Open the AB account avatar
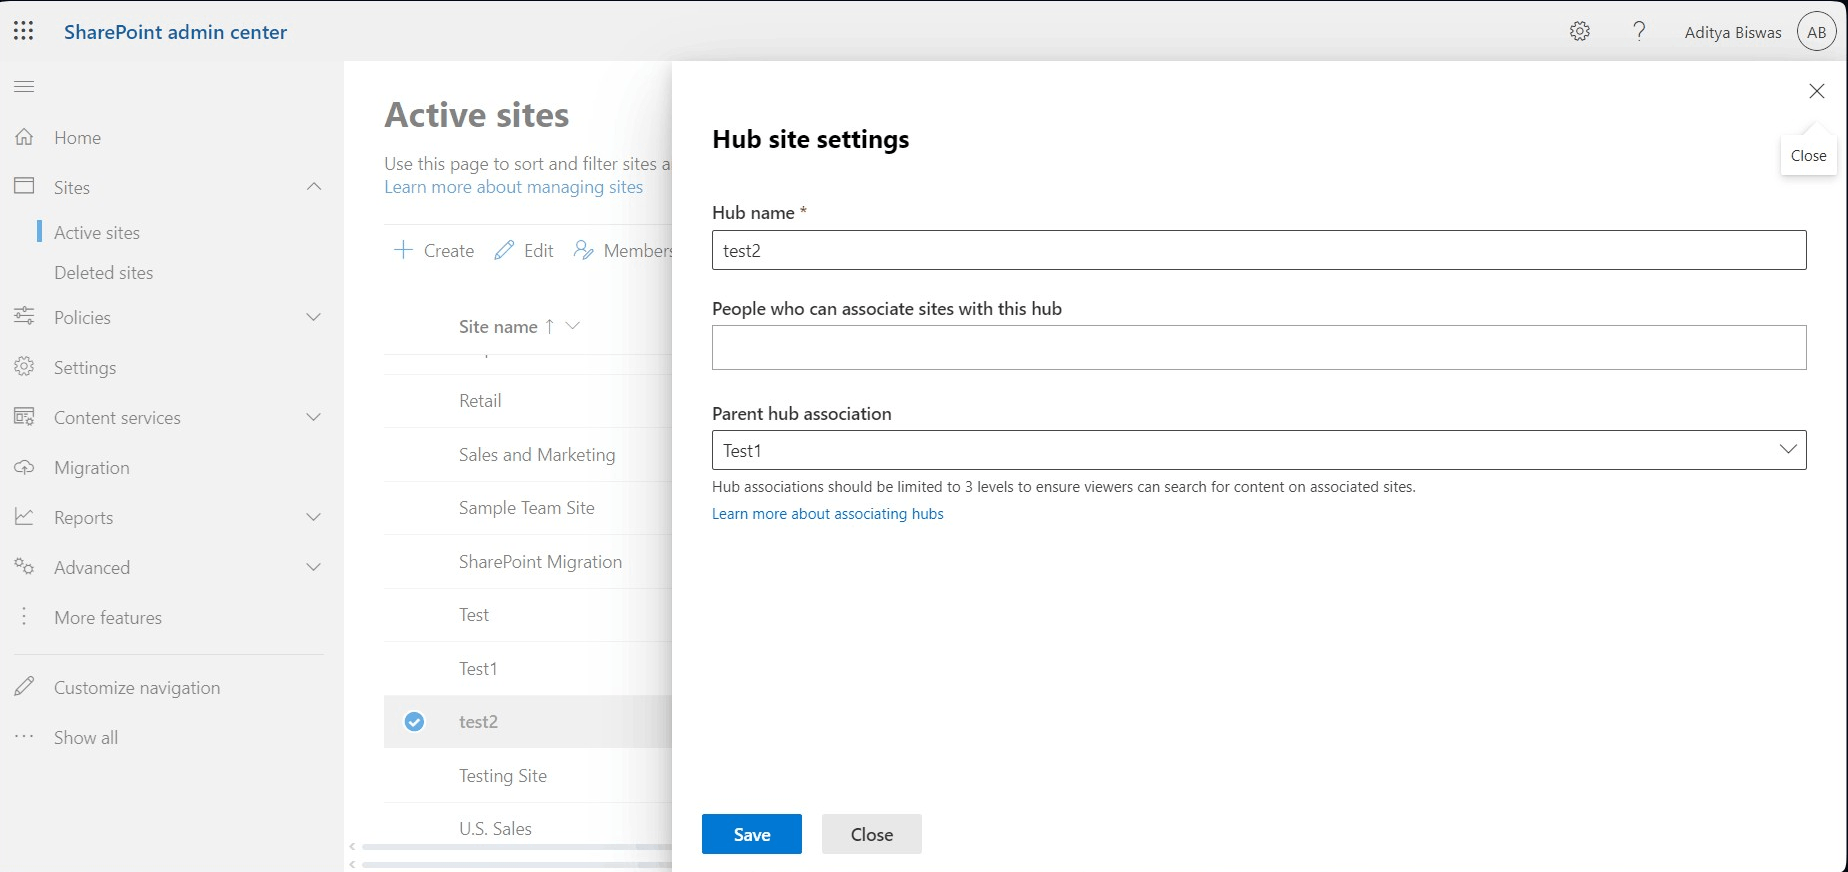This screenshot has width=1848, height=872. coord(1816,32)
